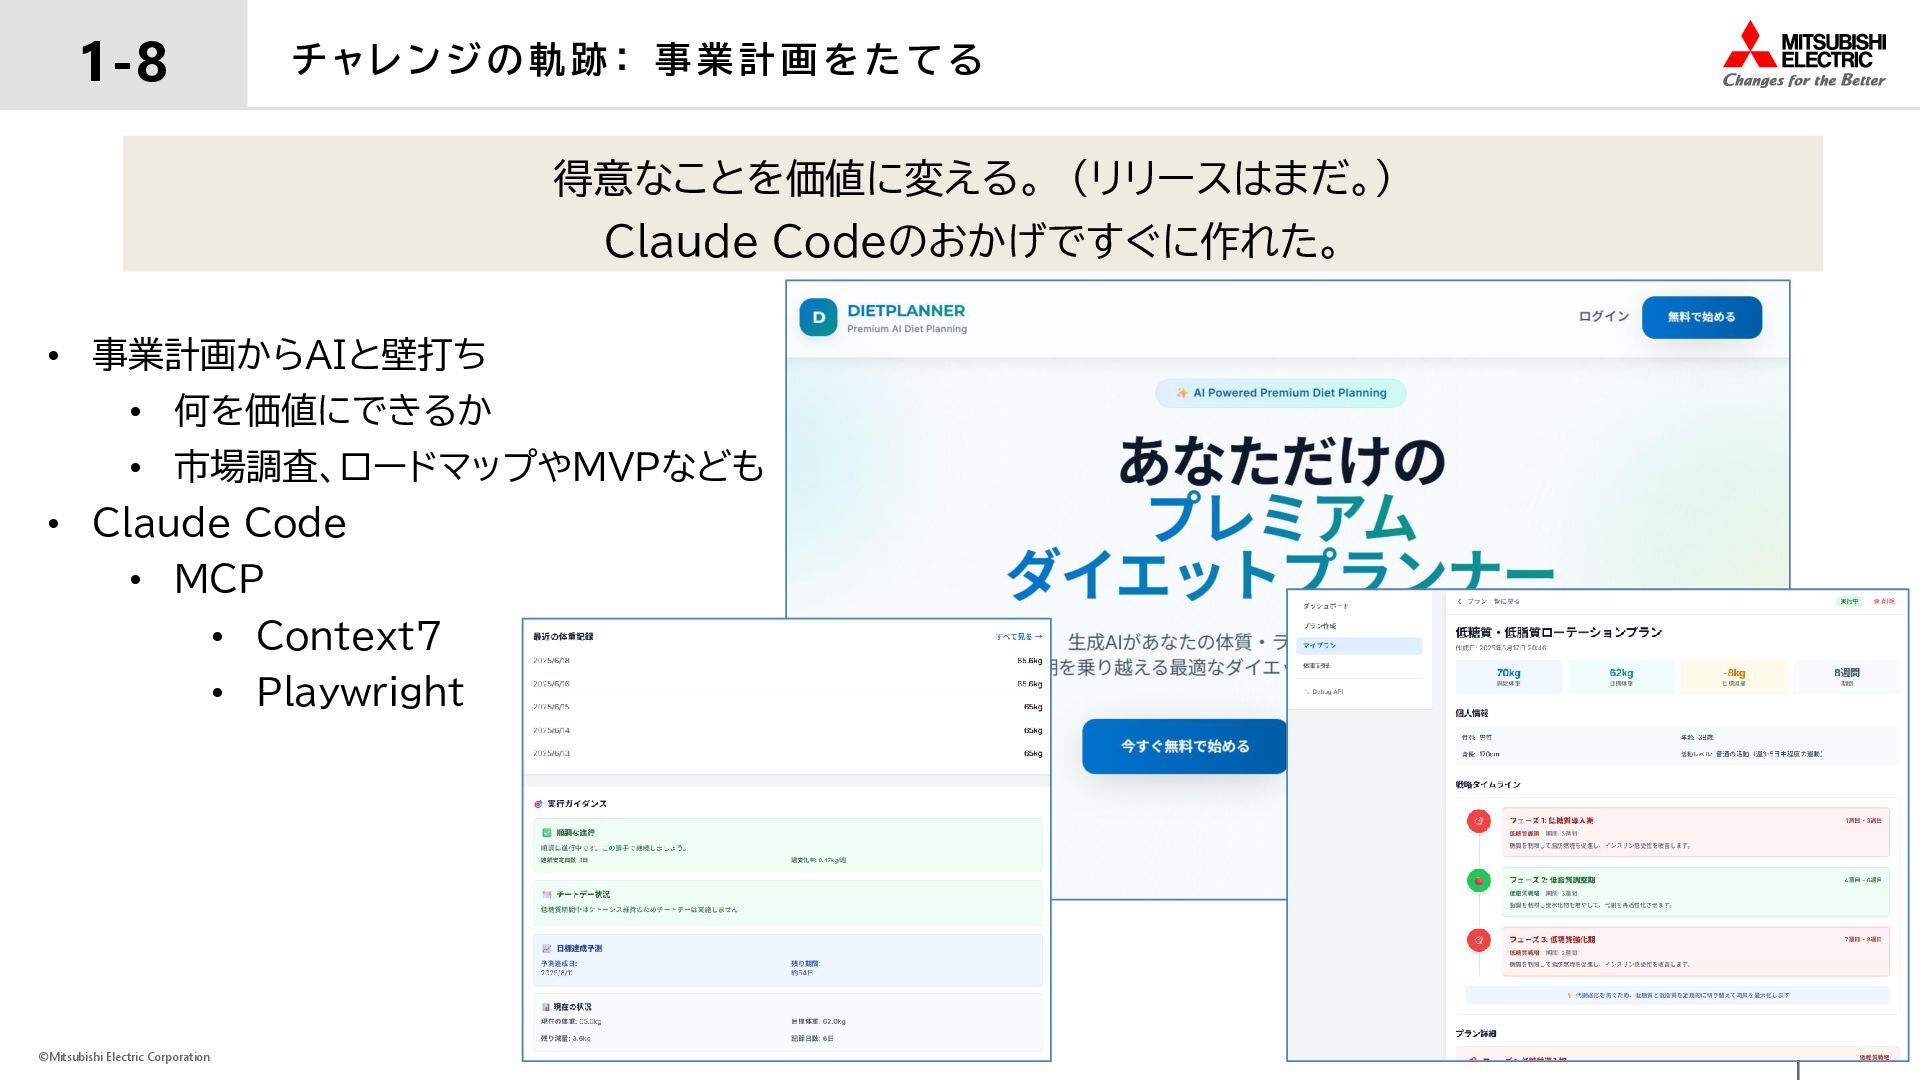Click the DietPlanner "D" logo icon
The width and height of the screenshot is (1920, 1080).
818,318
